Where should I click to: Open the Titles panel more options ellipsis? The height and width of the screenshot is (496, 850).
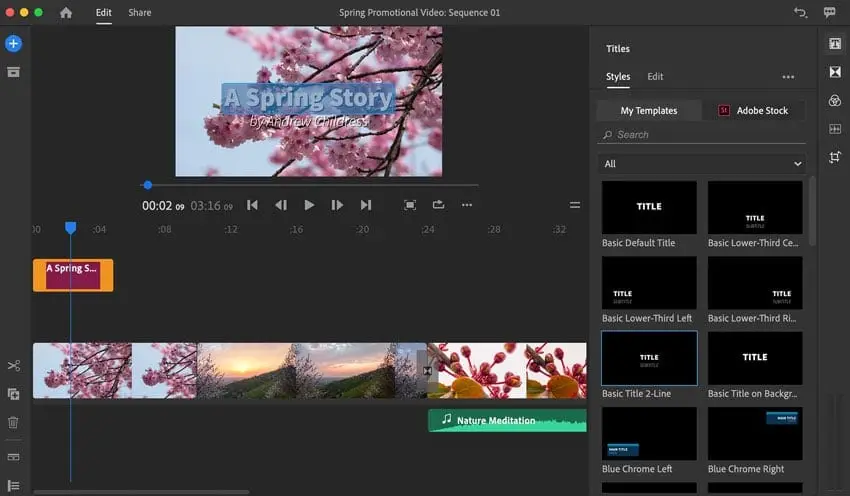(788, 77)
